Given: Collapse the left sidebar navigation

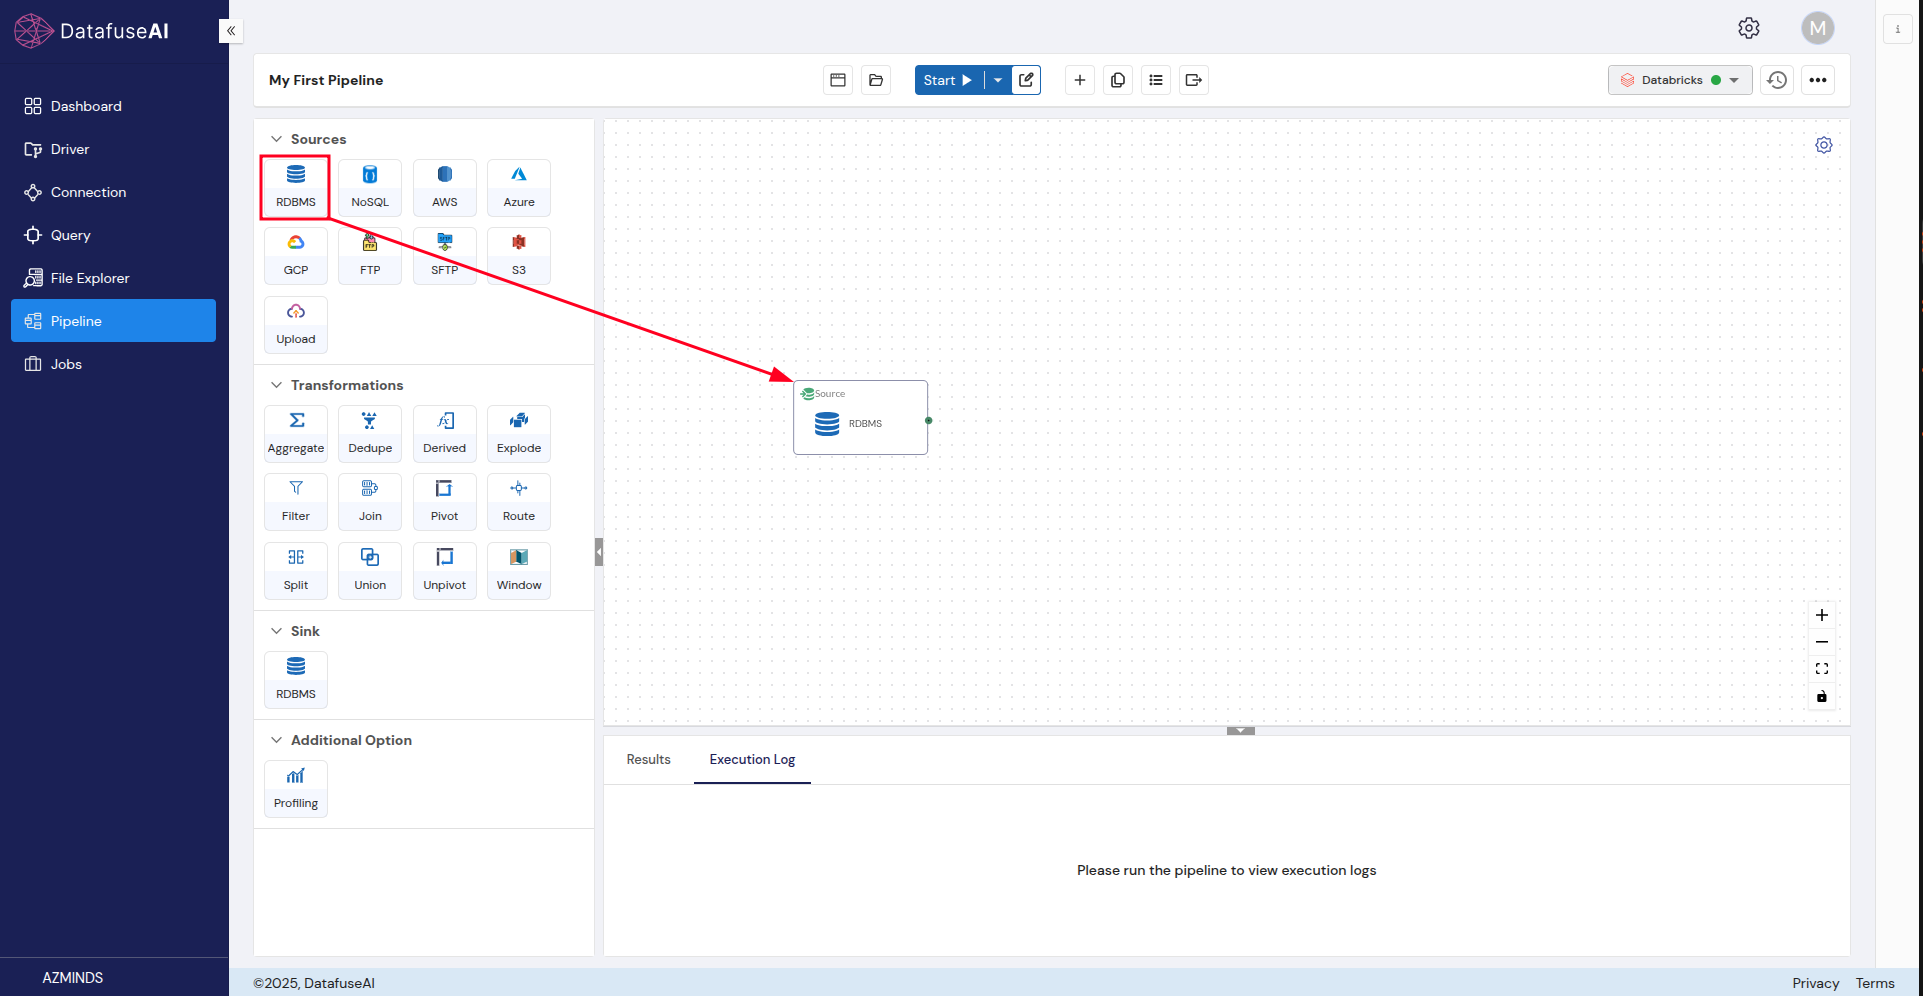Looking at the screenshot, I should [231, 31].
